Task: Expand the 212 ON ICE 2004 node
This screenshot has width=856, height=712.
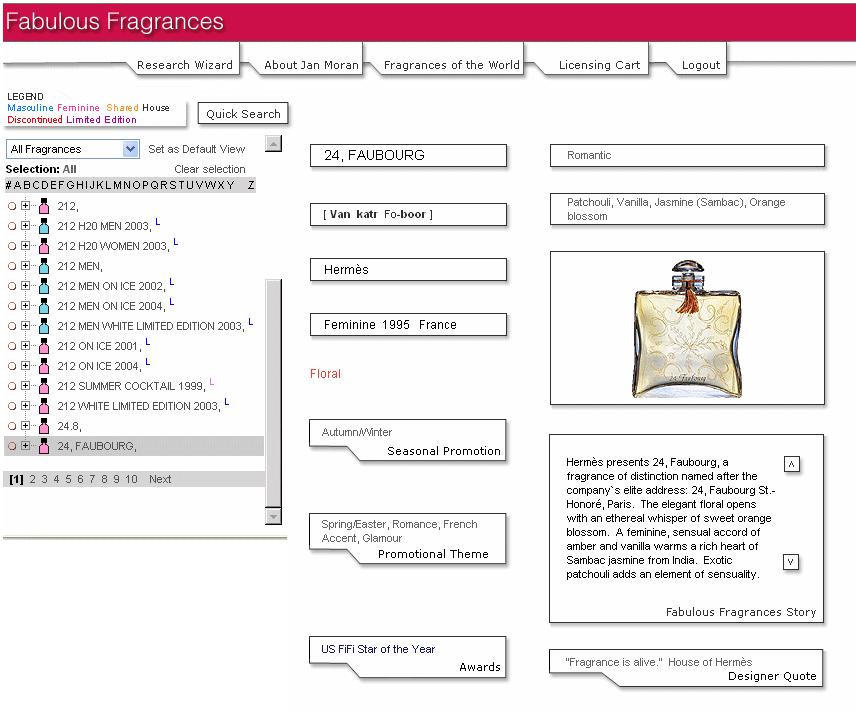Action: [x=25, y=365]
